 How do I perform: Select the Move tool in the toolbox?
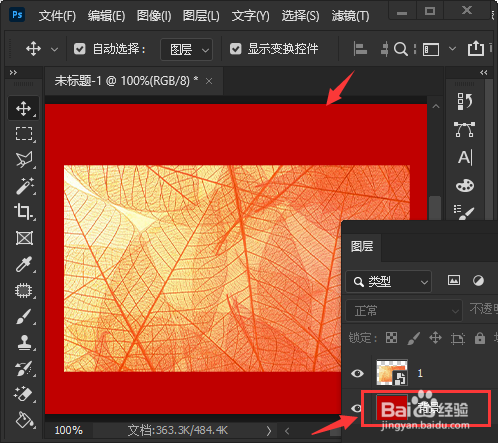click(23, 108)
